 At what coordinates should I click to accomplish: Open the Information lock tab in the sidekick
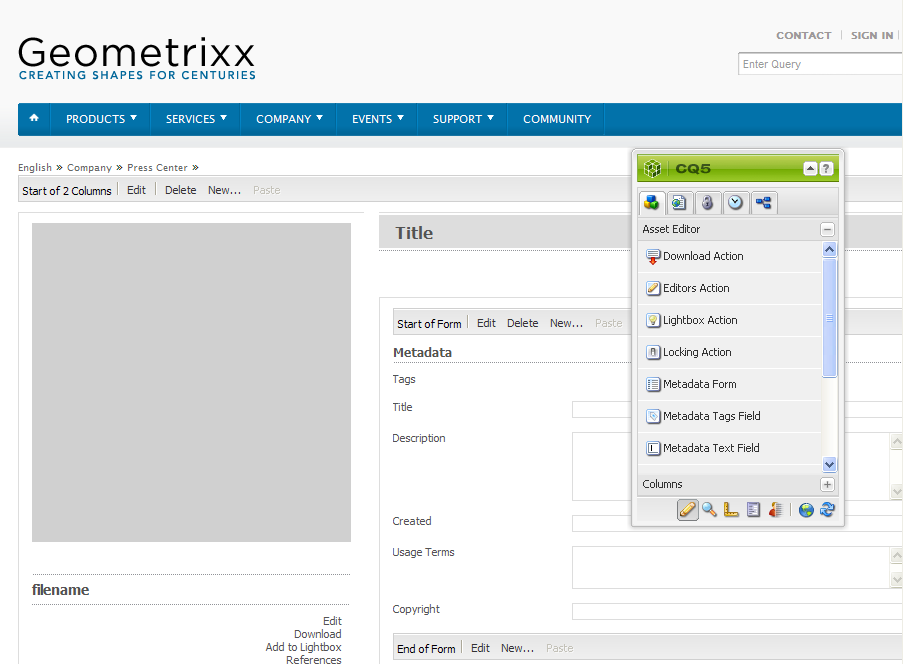point(707,203)
